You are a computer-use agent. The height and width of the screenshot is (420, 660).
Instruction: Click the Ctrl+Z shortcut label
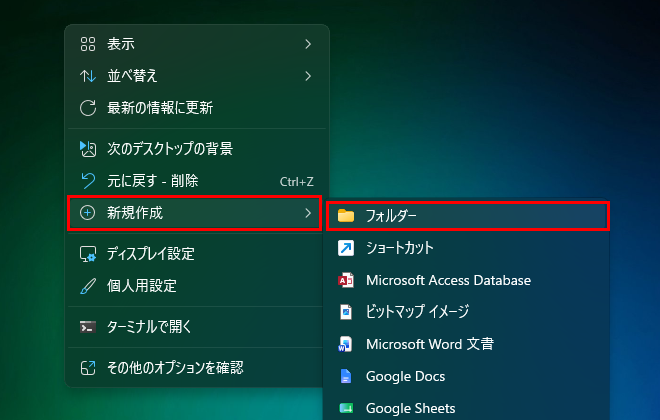pyautogui.click(x=297, y=181)
